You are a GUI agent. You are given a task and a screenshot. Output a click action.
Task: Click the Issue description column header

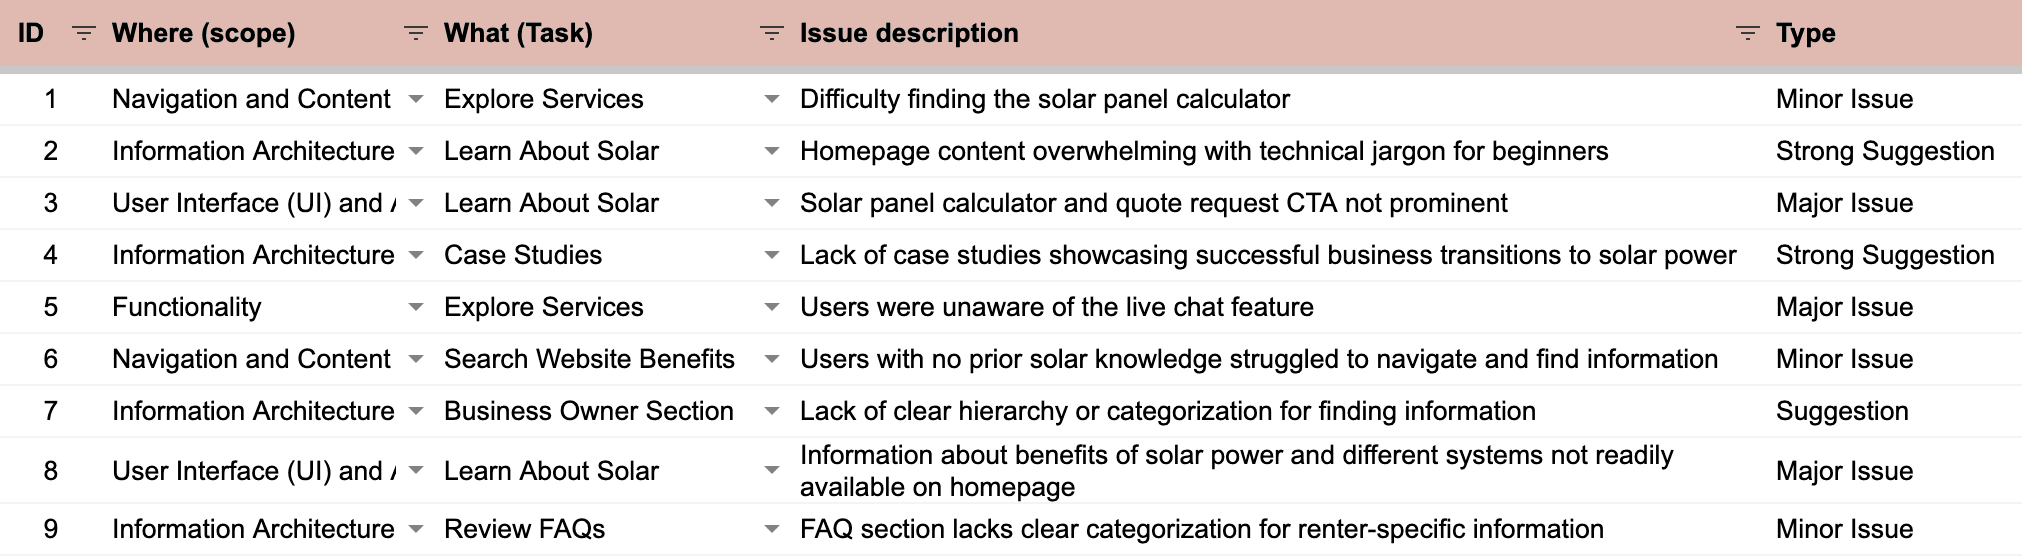[x=908, y=33]
